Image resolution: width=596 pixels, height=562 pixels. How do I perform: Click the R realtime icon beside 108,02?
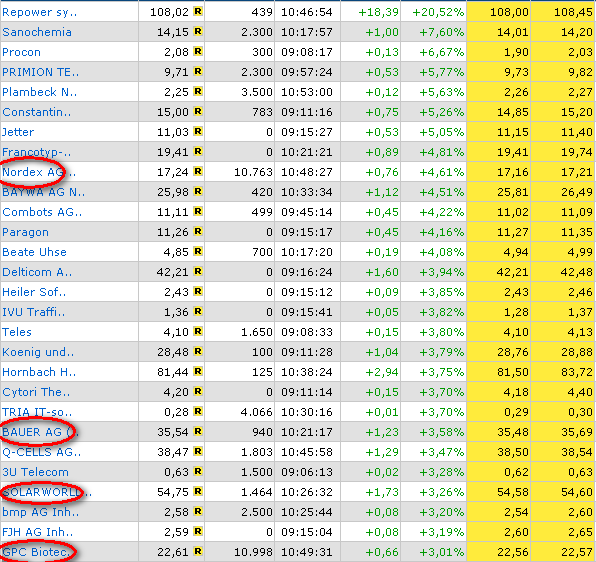[198, 11]
